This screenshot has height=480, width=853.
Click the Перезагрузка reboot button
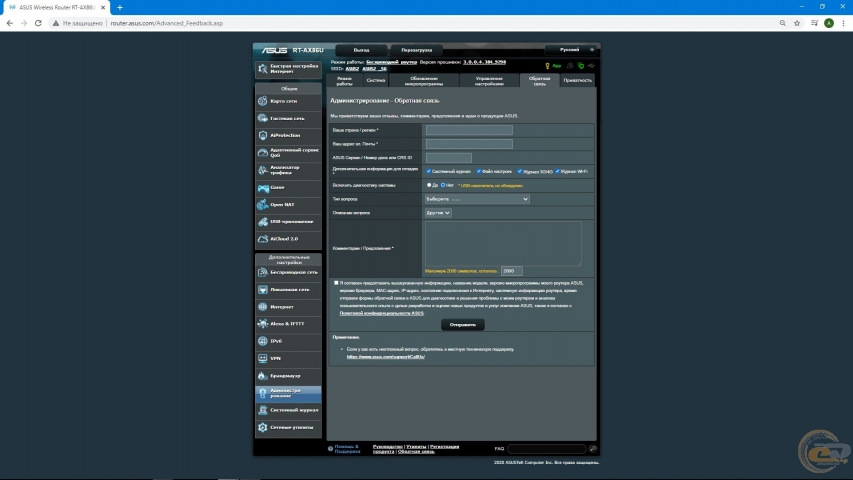point(417,50)
